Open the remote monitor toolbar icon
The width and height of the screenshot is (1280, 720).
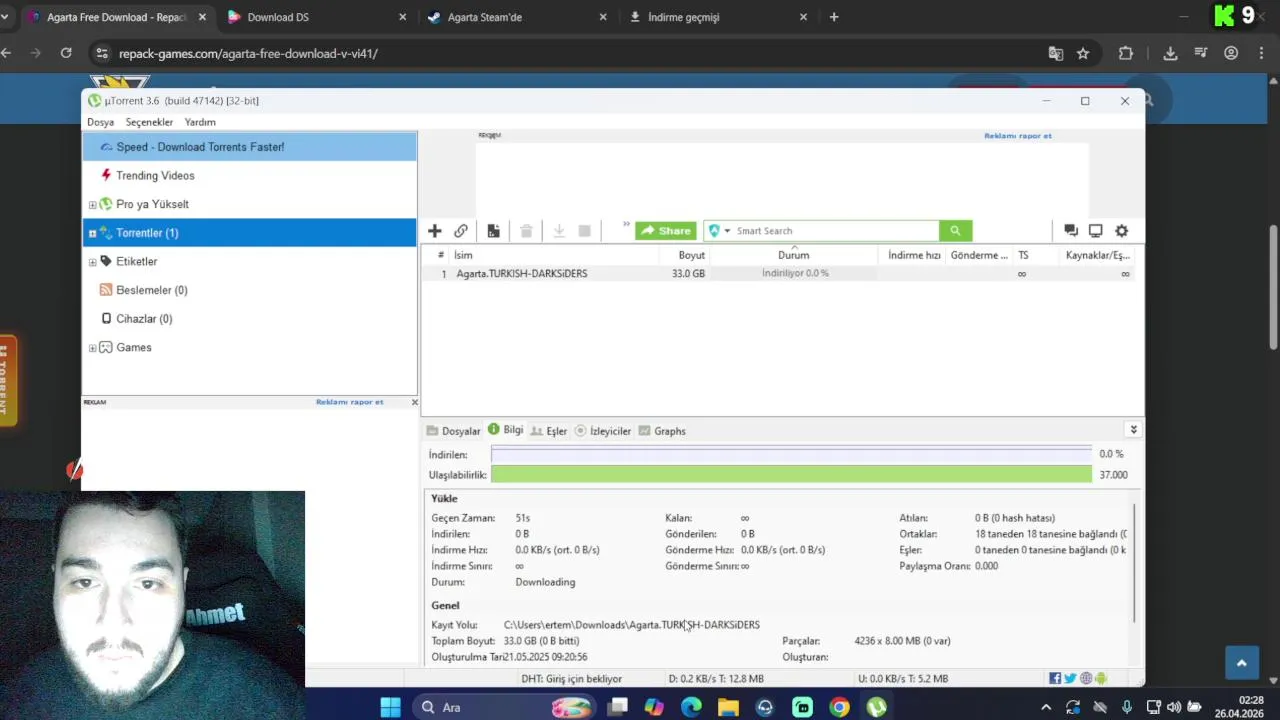[1095, 231]
